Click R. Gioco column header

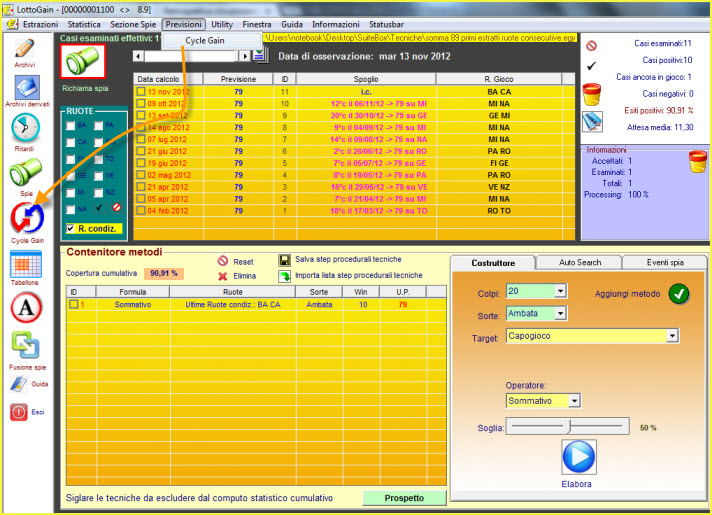click(499, 79)
